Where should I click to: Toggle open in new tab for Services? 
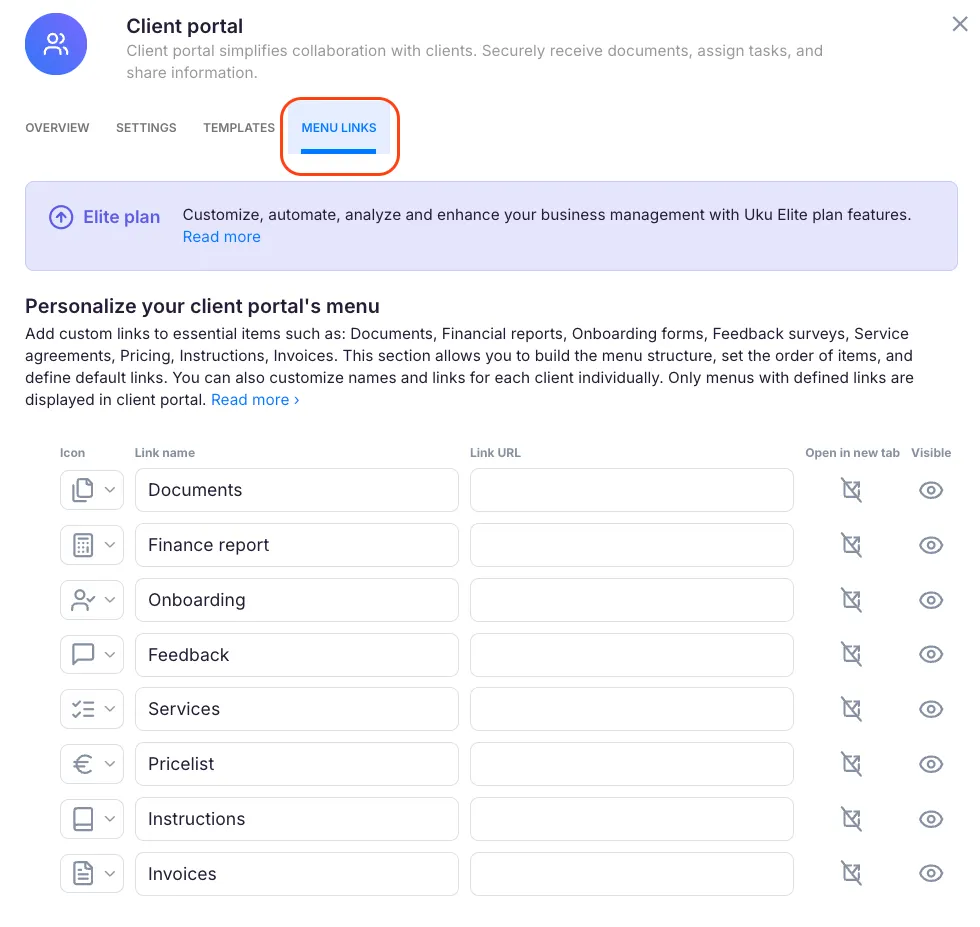(851, 709)
